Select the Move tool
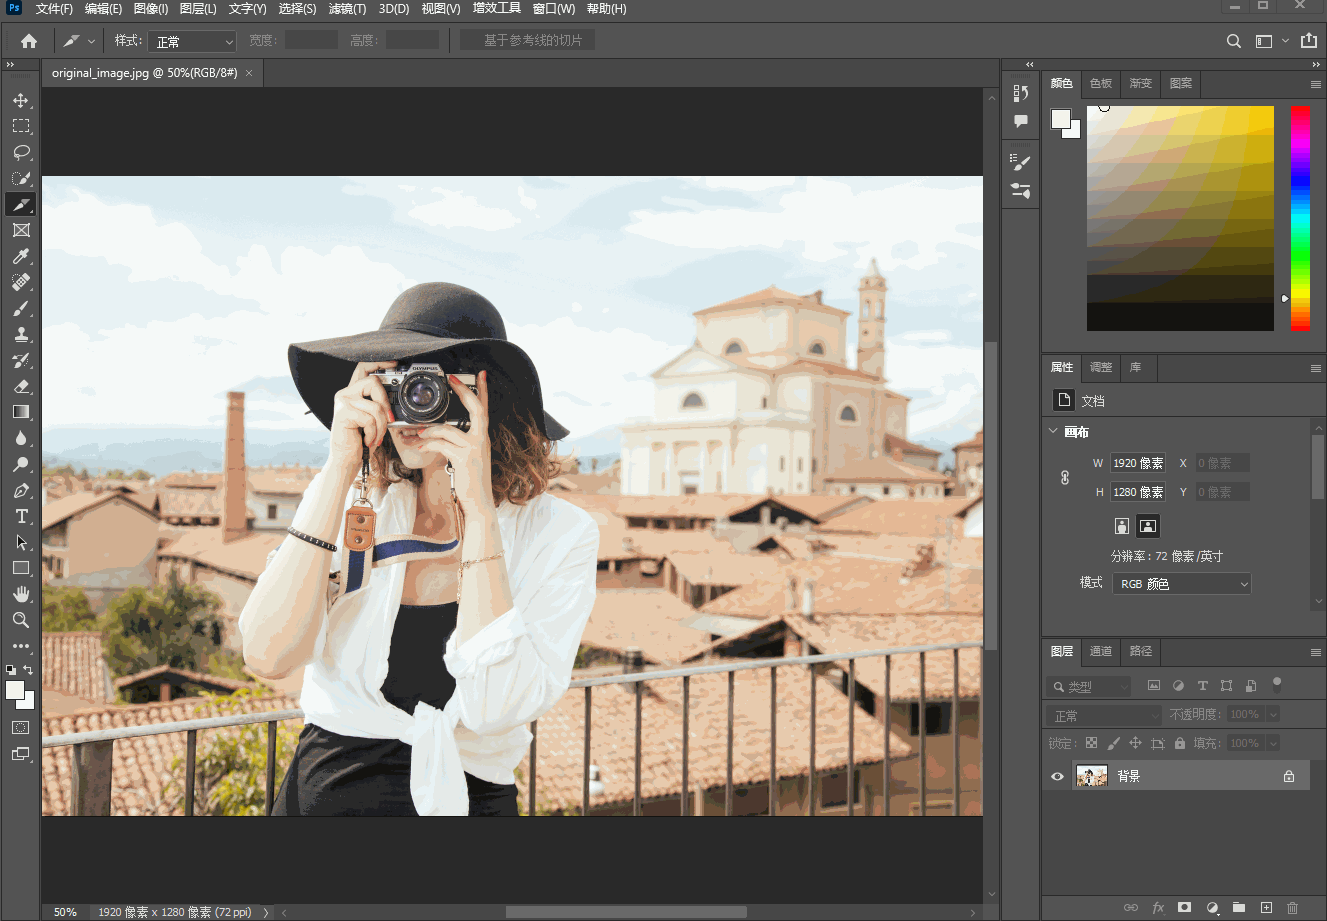 (x=21, y=100)
